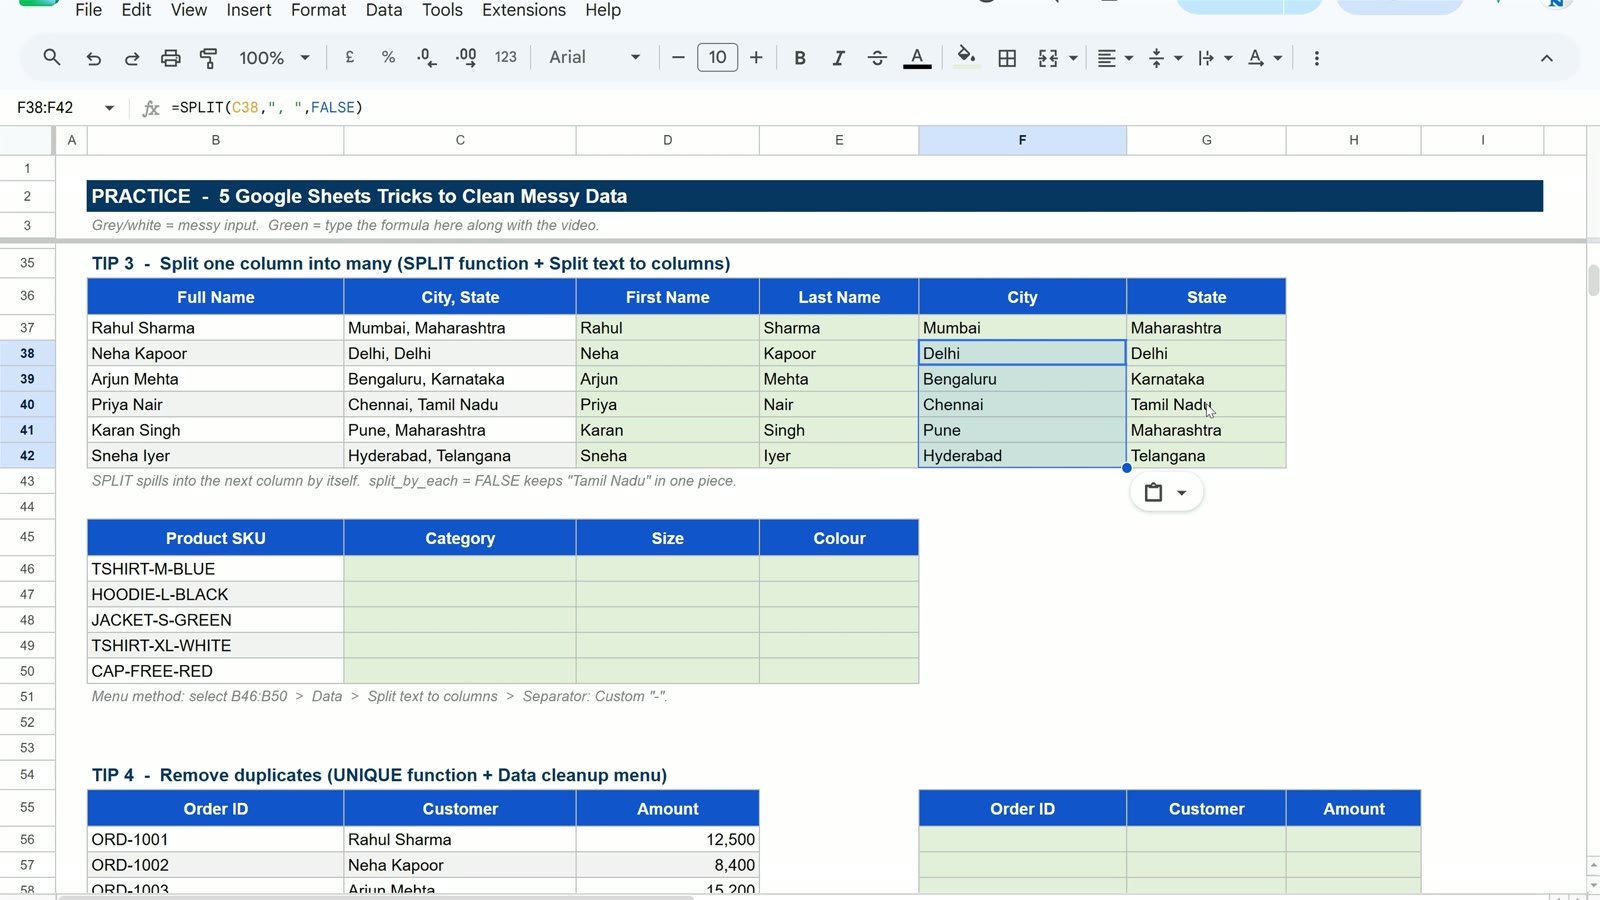Open more number formats 123
This screenshot has height=900, width=1600.
(506, 58)
